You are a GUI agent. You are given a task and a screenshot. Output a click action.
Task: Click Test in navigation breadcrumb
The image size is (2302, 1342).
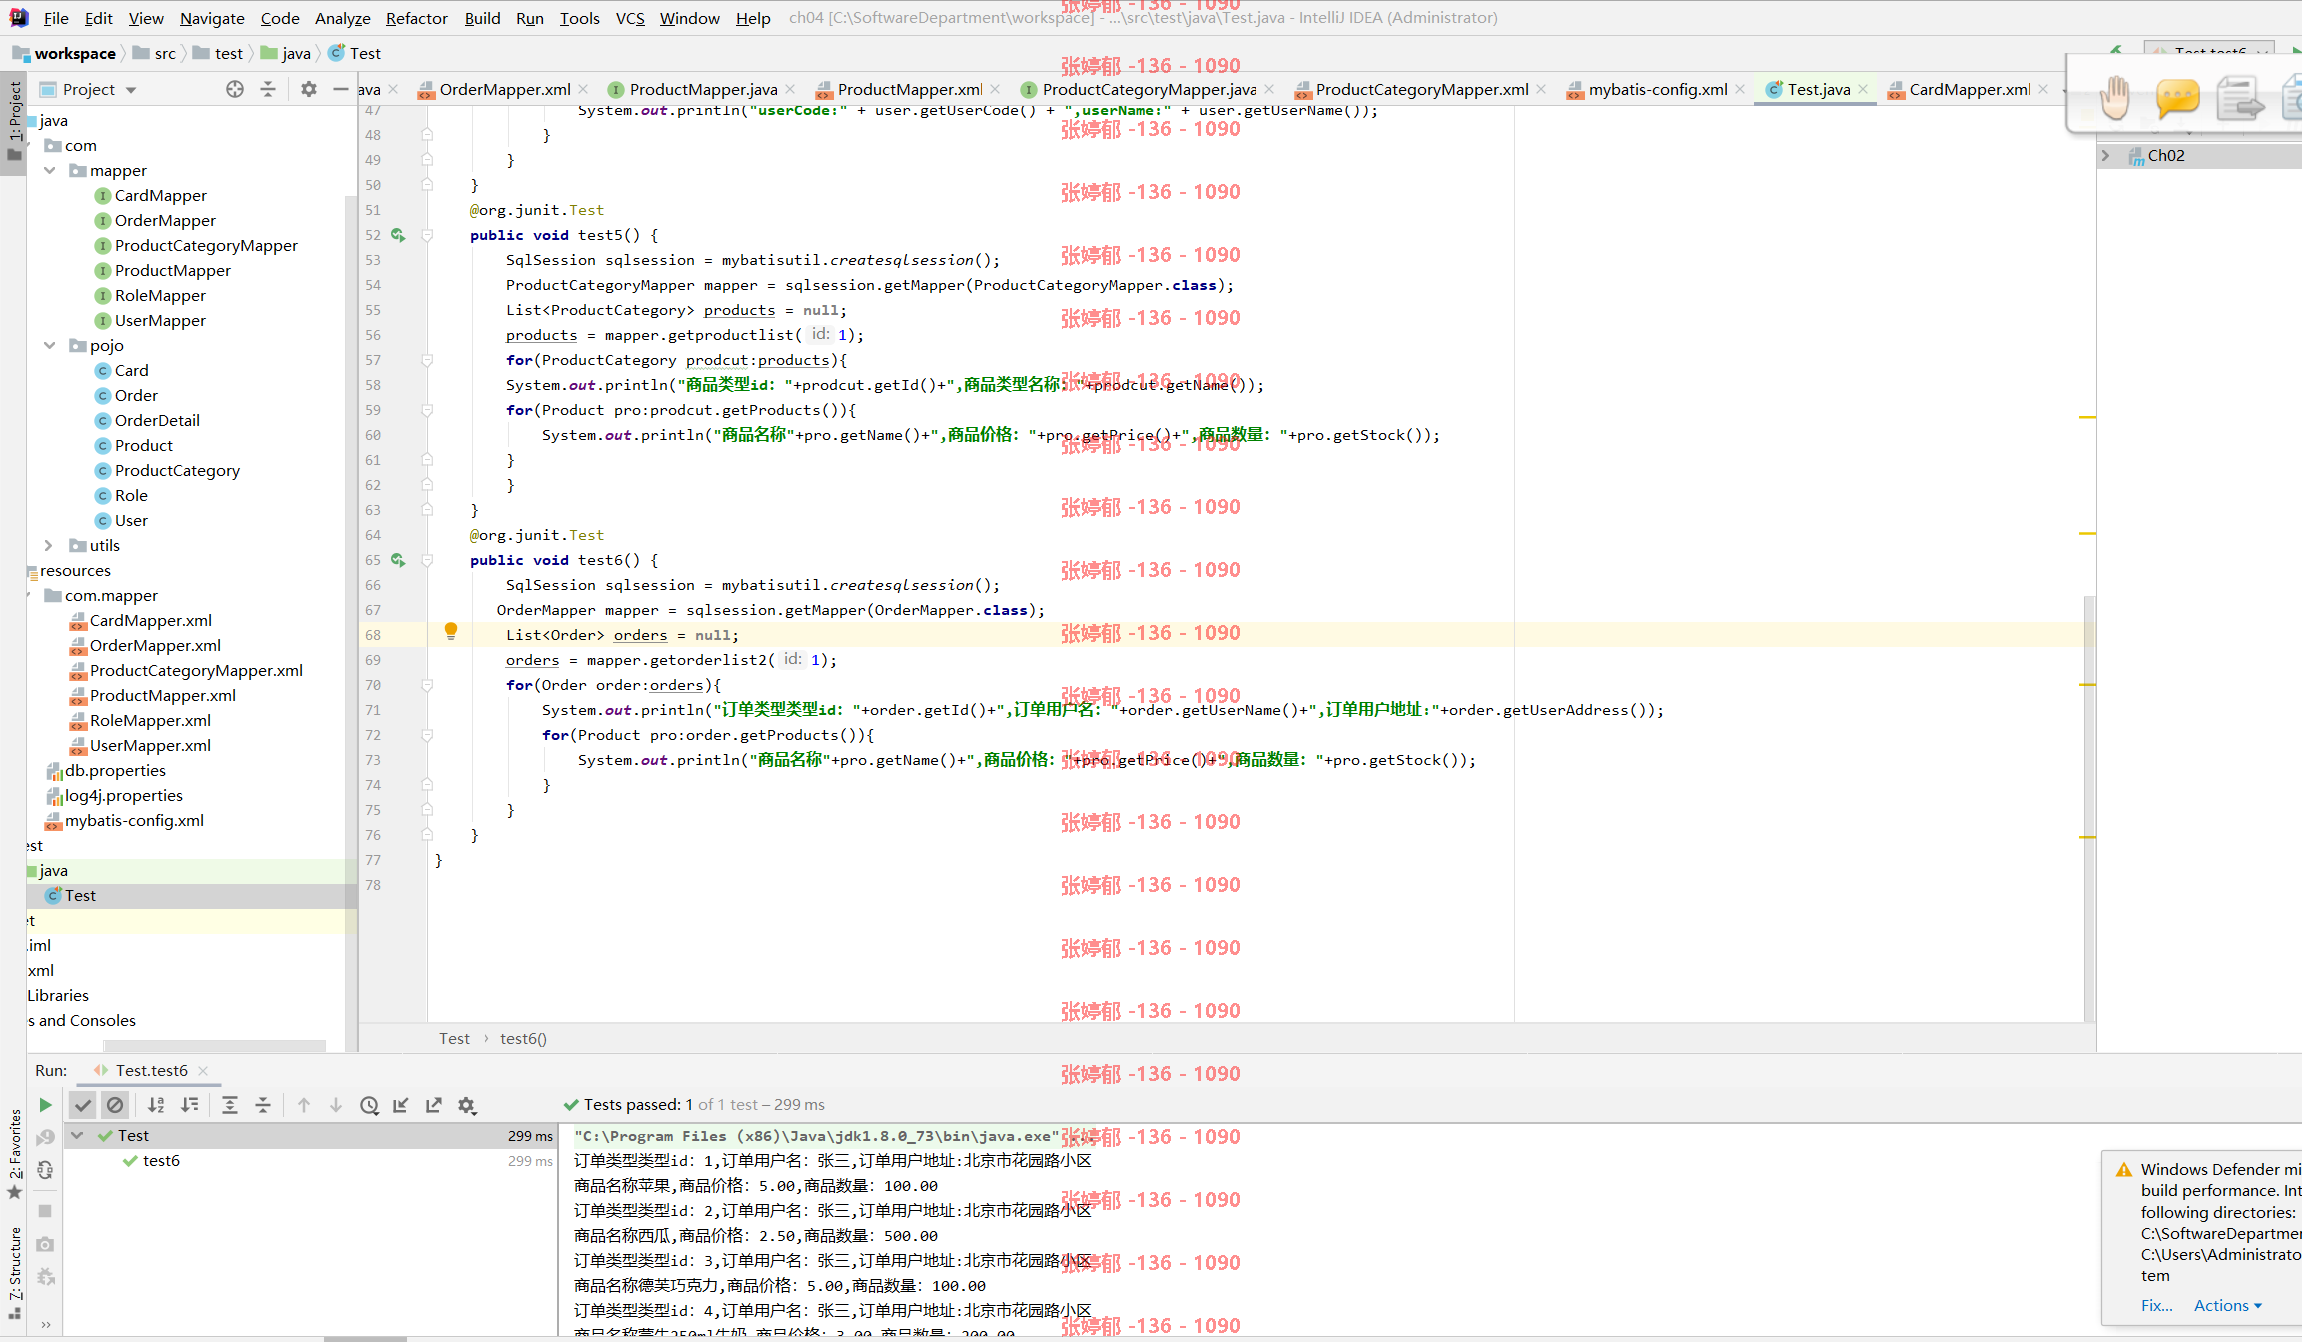pos(355,54)
